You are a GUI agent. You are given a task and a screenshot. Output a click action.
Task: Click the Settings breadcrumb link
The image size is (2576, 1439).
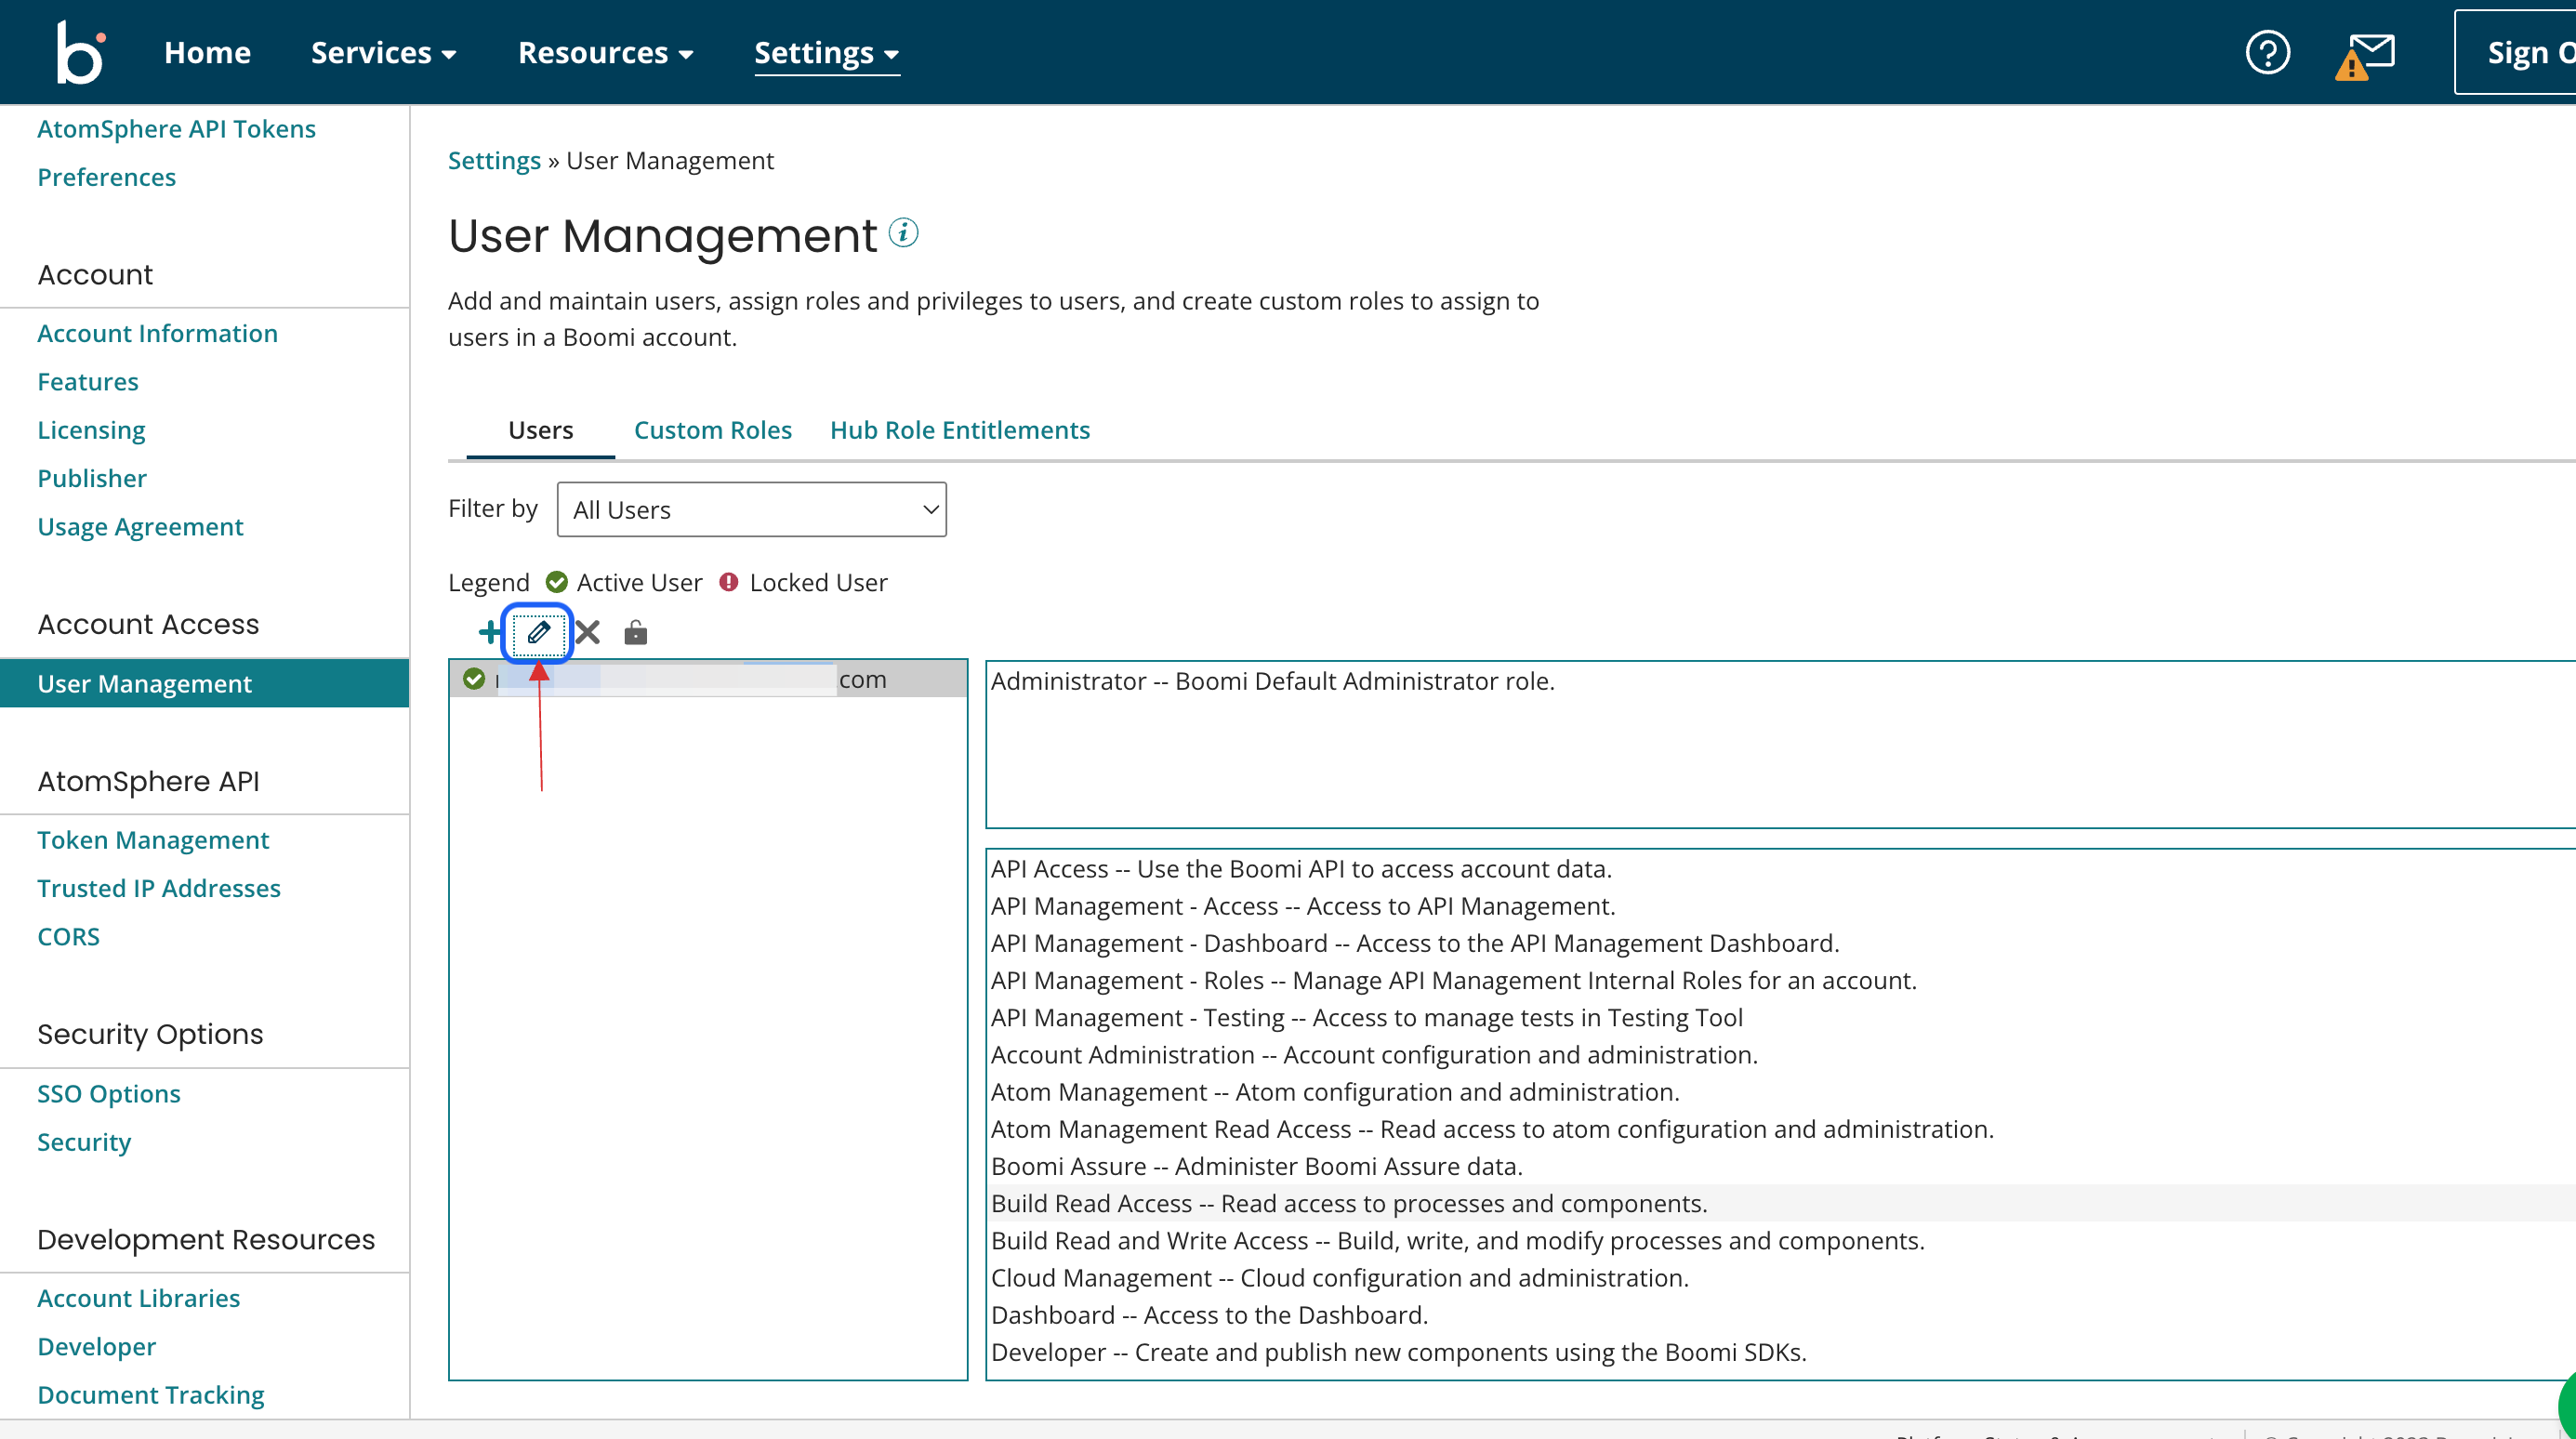click(x=494, y=159)
